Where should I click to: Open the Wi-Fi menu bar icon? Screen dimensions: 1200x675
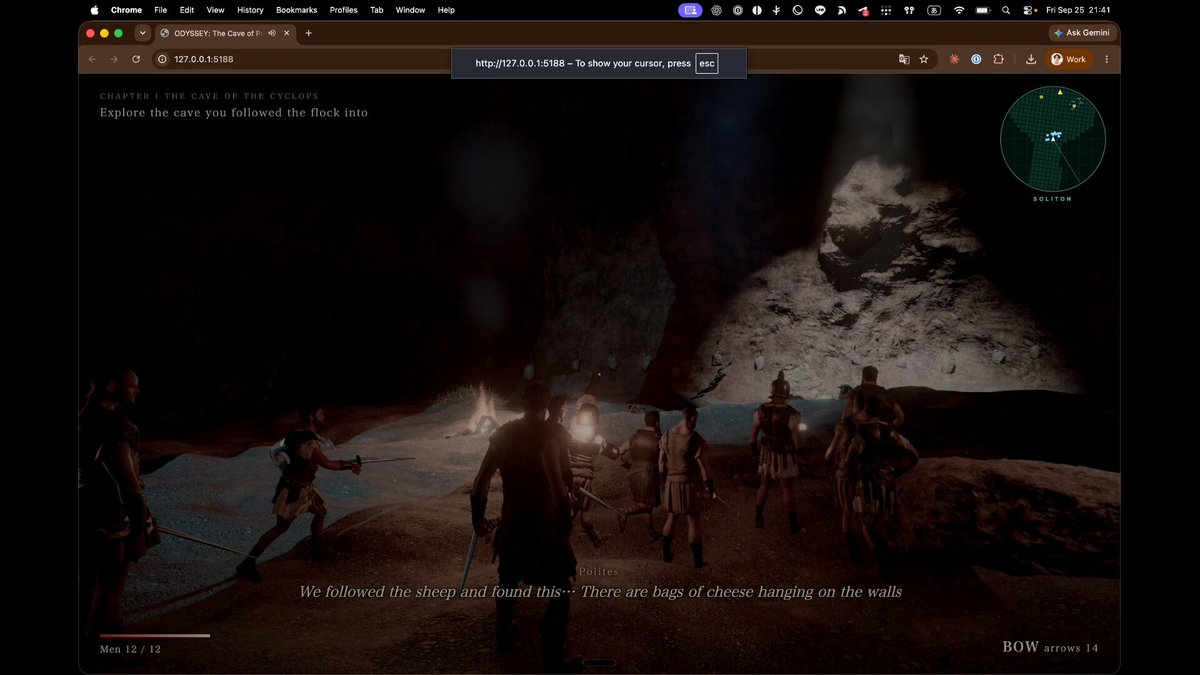[x=960, y=10]
